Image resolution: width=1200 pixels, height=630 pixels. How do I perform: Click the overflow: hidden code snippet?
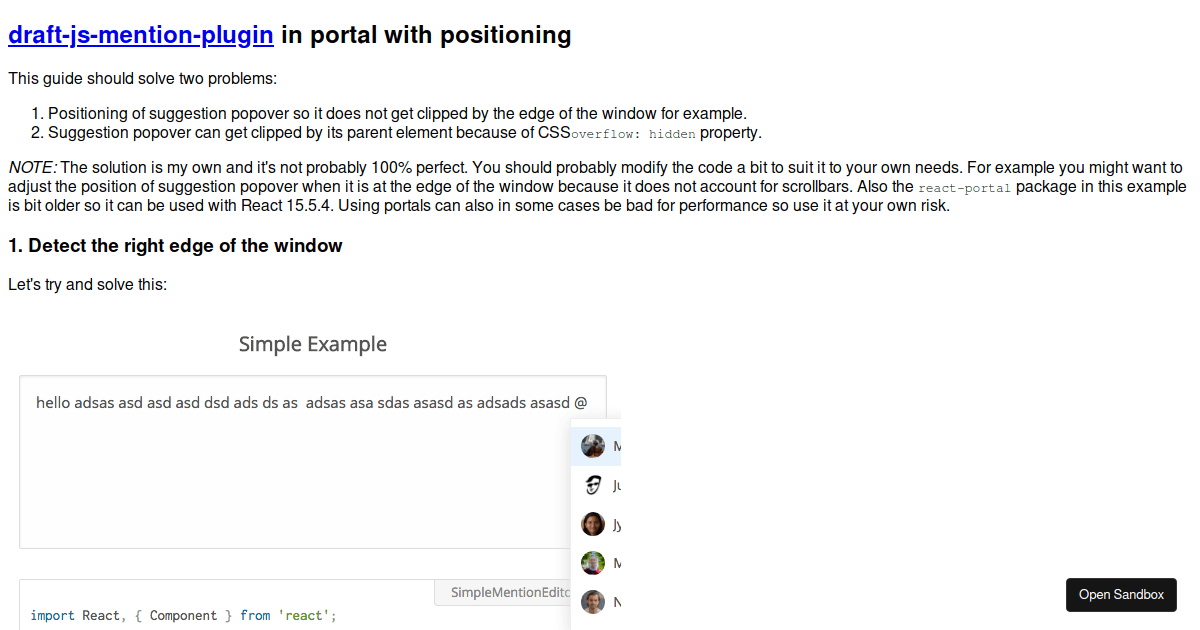click(x=633, y=133)
